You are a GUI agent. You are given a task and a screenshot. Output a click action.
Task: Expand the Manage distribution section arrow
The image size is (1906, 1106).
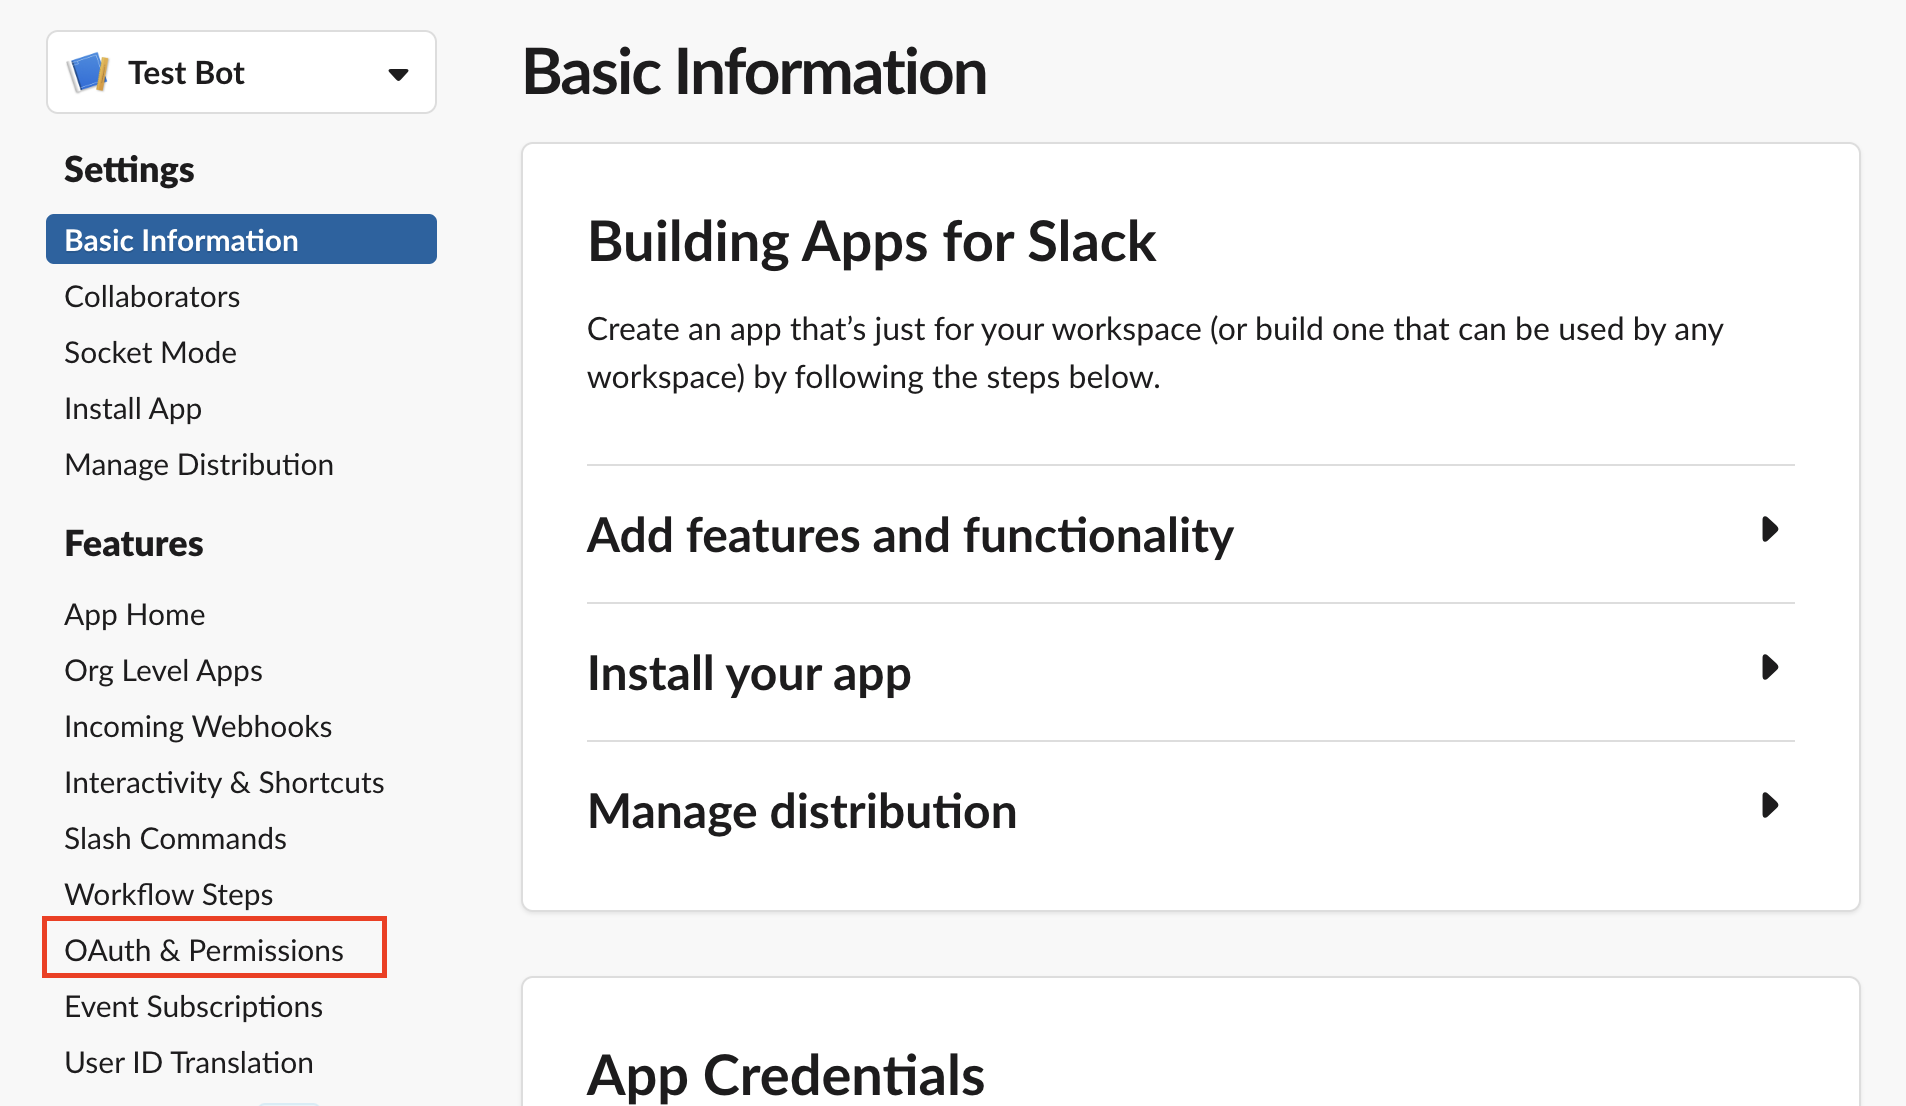1768,806
